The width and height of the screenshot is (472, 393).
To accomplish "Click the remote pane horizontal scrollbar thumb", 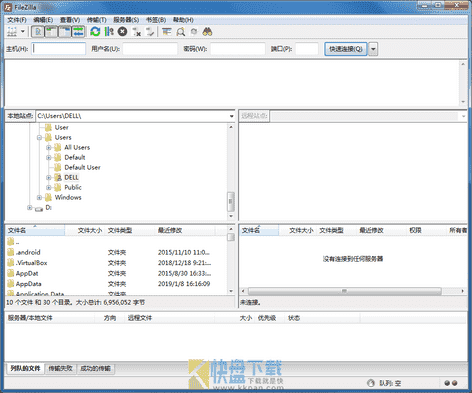I will point(344,291).
